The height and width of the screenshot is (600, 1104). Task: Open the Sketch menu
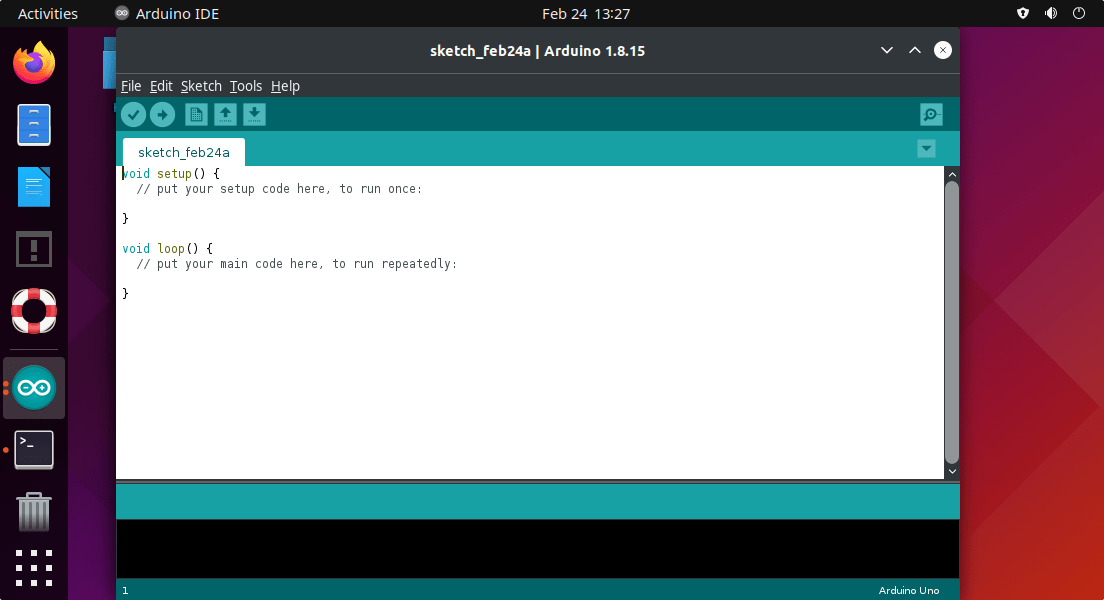[x=201, y=86]
